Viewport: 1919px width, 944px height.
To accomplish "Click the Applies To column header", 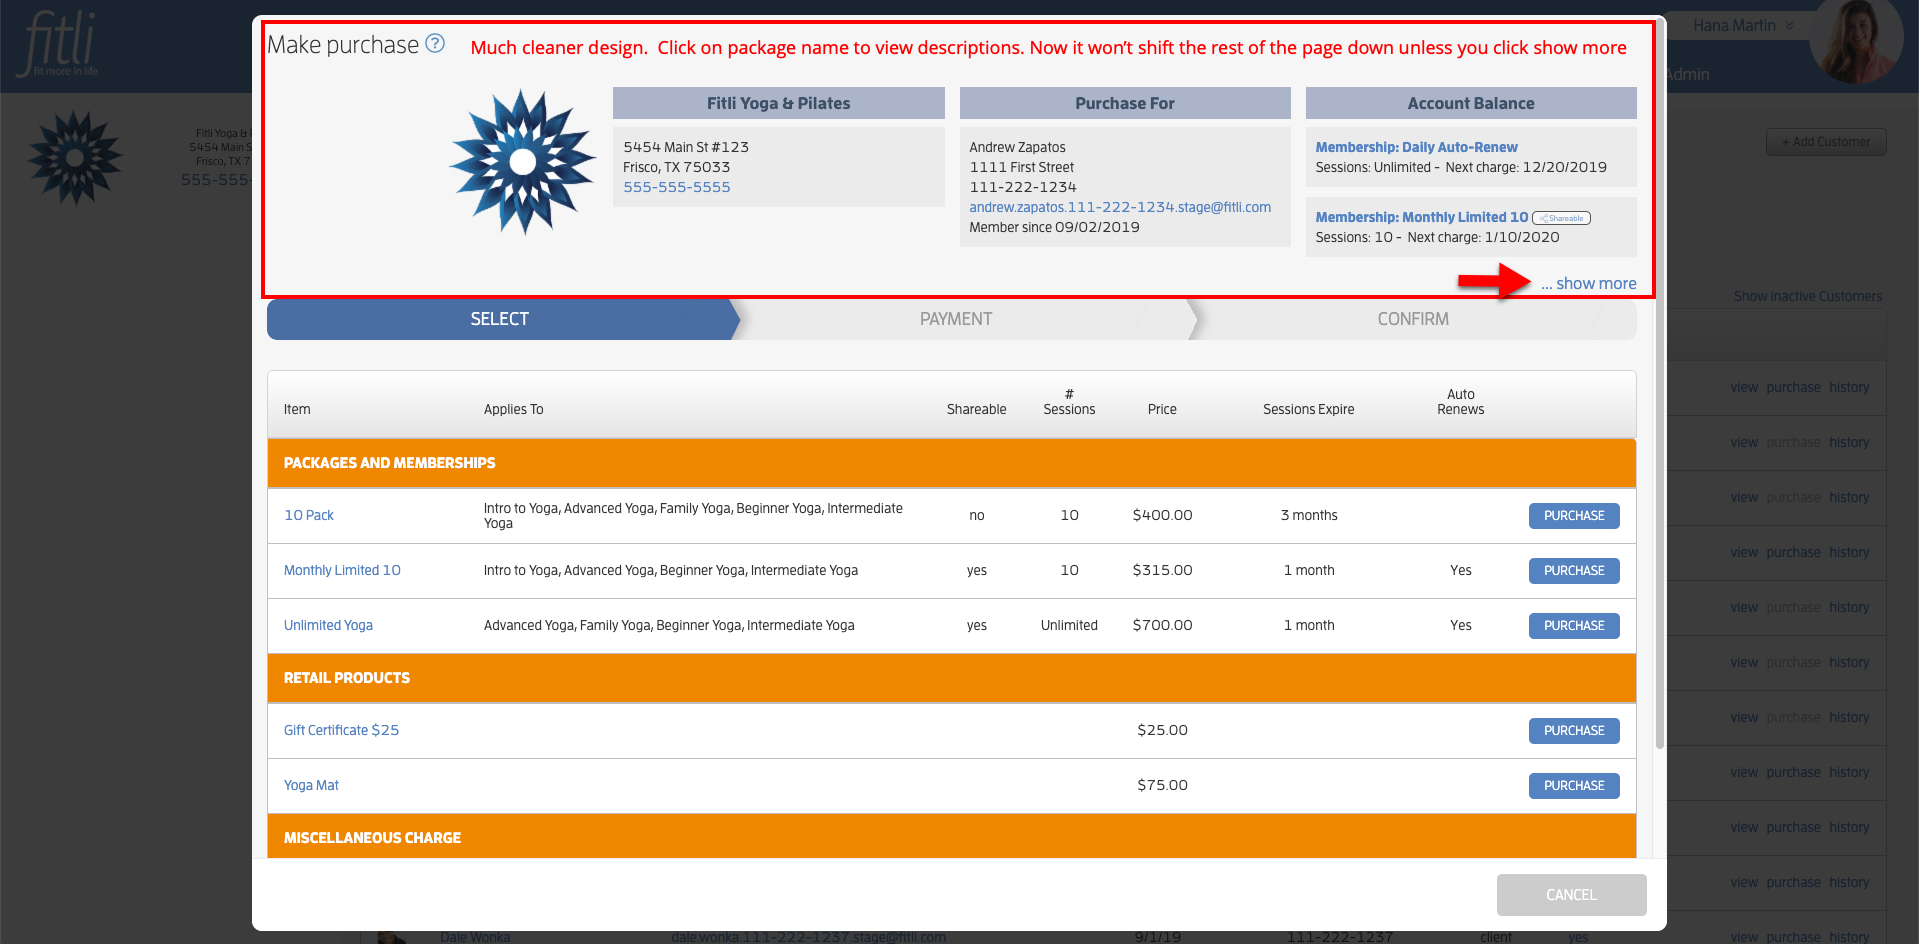I will (513, 409).
